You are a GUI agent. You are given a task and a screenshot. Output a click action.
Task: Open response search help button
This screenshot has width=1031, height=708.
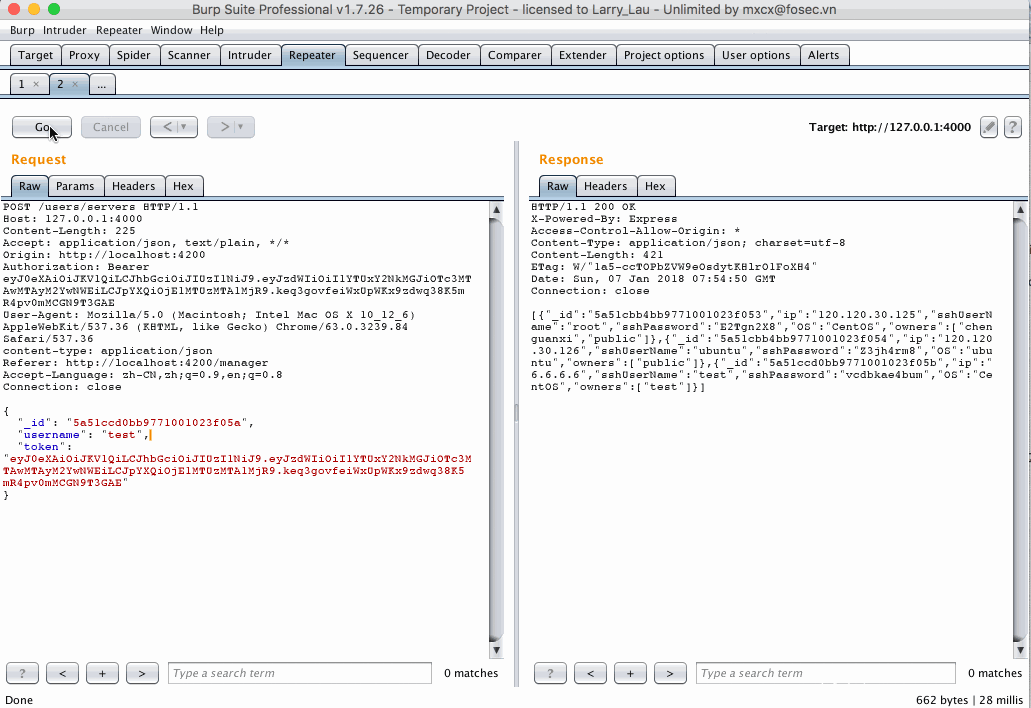pyautogui.click(x=550, y=673)
